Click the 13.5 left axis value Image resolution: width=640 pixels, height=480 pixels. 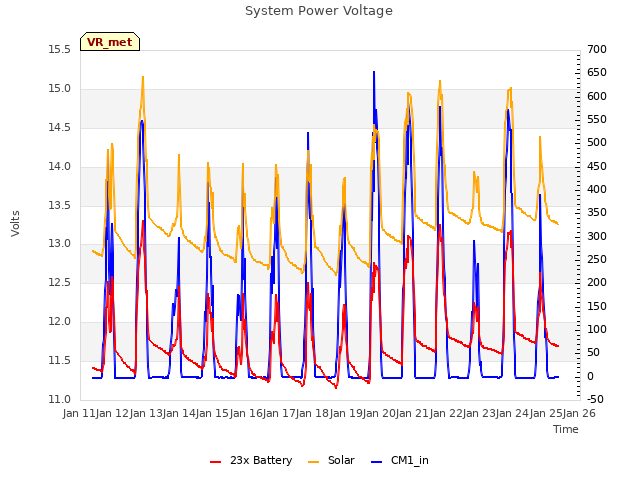coord(59,205)
